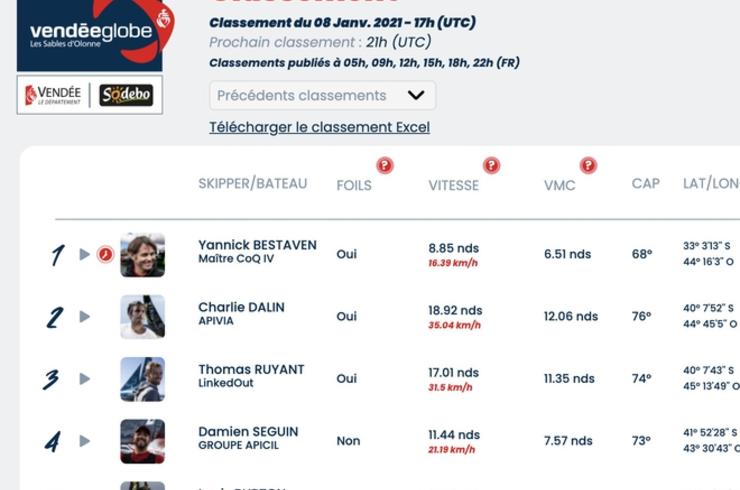Click Yannick BESTAVEN skipper name
Screen dimensions: 740x490
(x=257, y=245)
